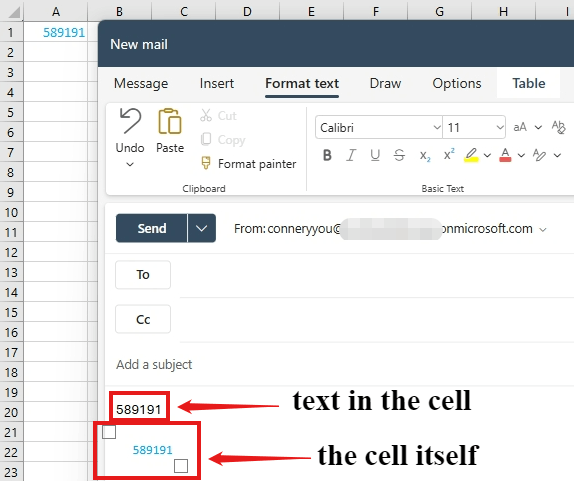Click the Paste clipboard icon
This screenshot has width=574, height=481.
(x=169, y=121)
